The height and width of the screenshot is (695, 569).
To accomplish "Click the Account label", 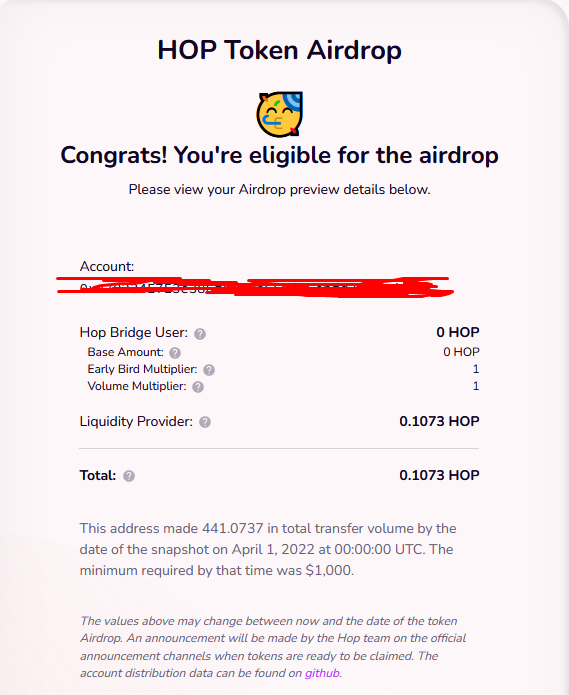I will click(107, 266).
